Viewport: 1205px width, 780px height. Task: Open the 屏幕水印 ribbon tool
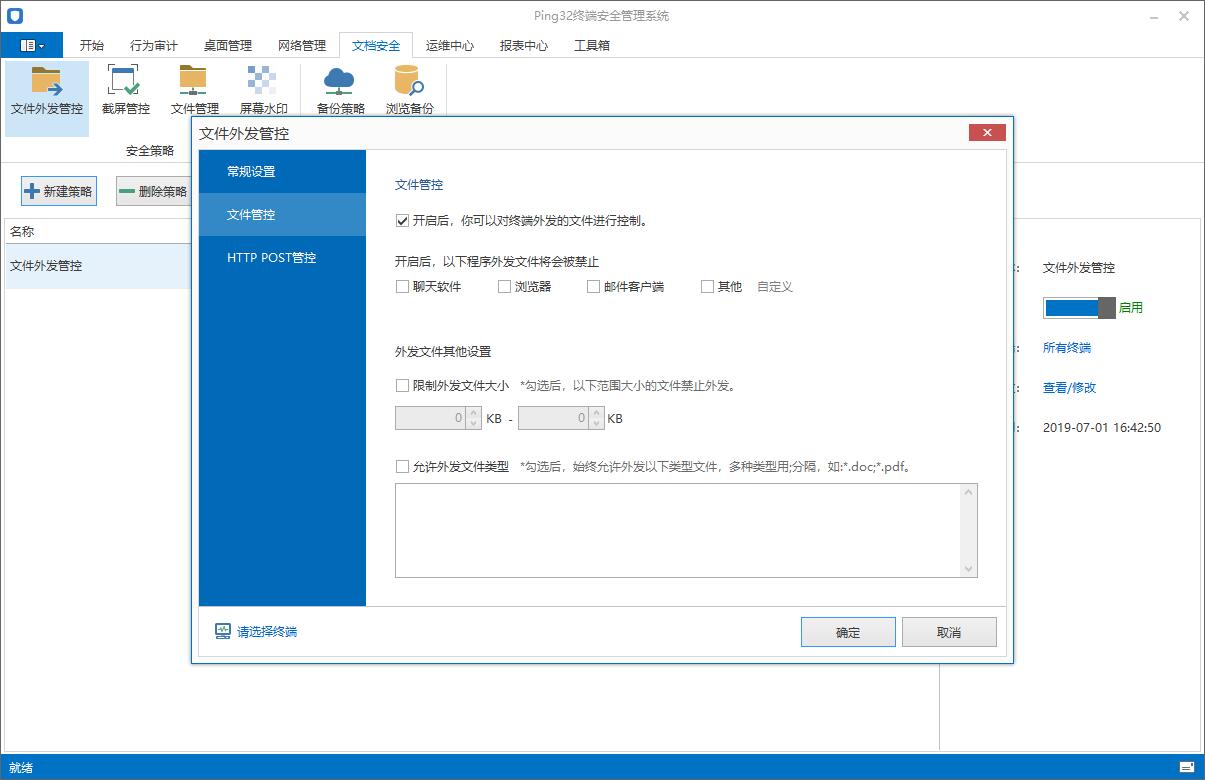pos(264,91)
